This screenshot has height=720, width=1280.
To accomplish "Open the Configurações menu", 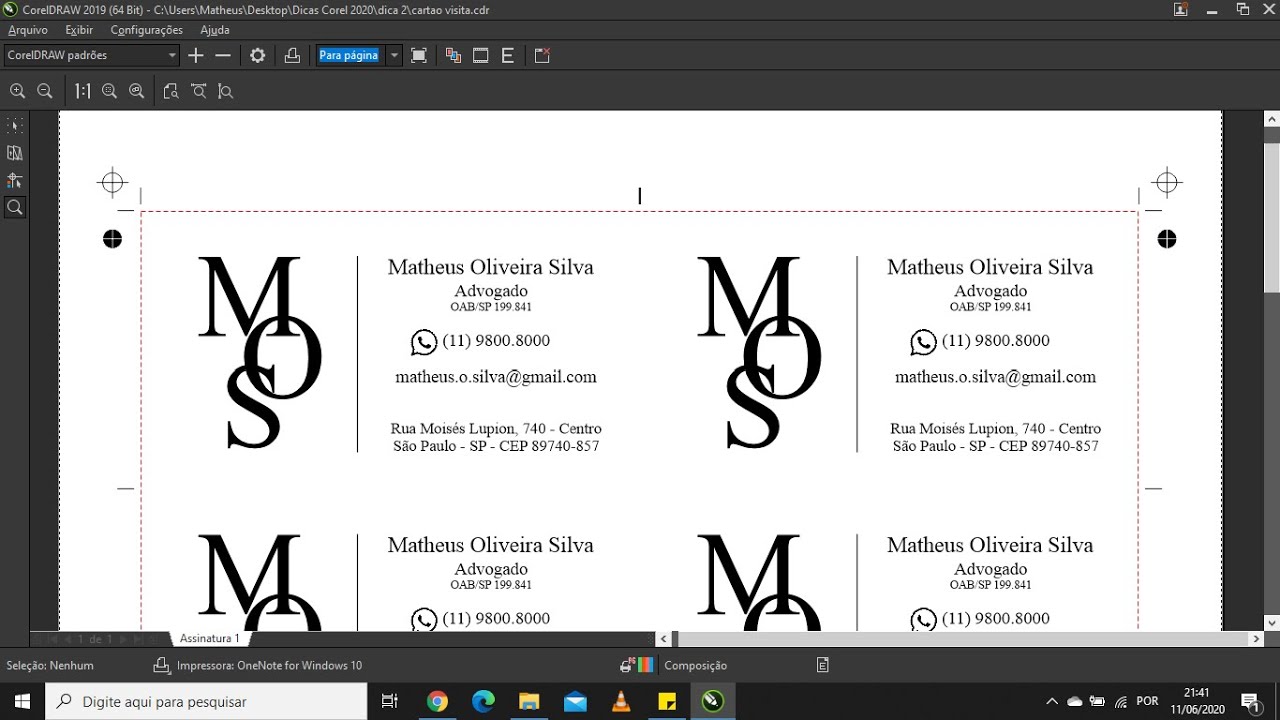I will point(147,30).
